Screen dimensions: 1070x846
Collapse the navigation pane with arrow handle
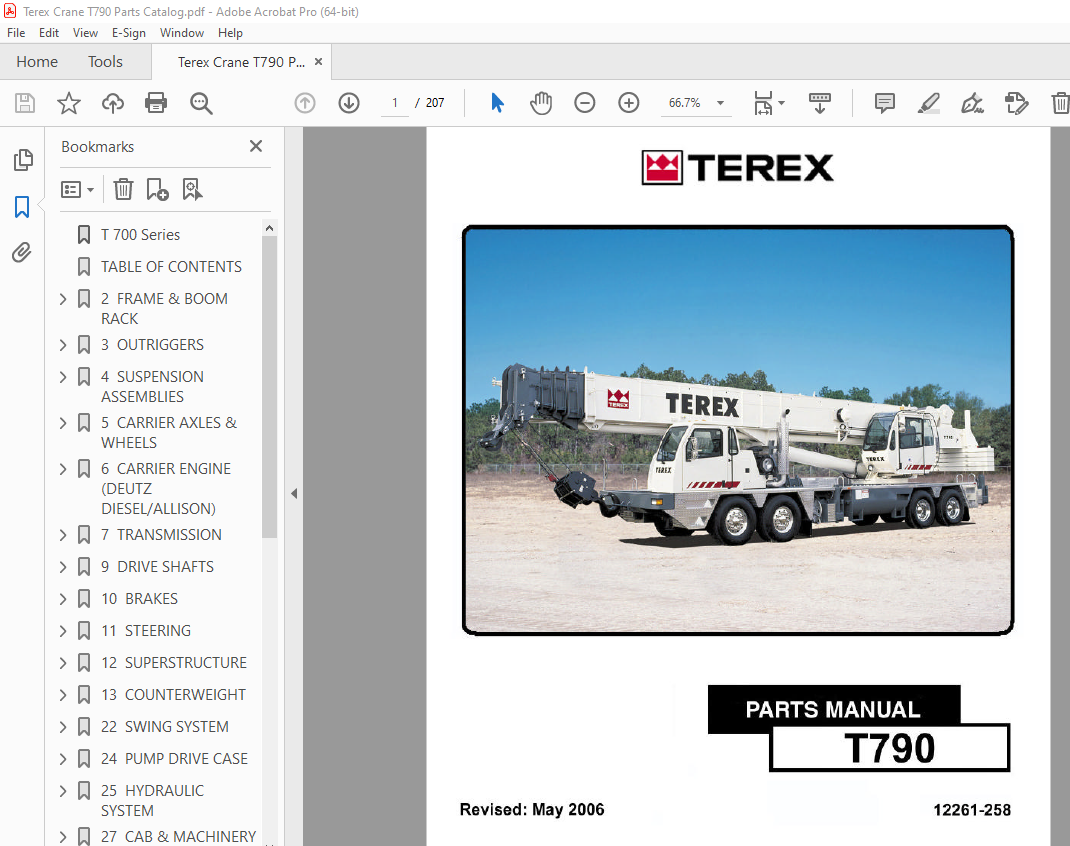coord(294,493)
